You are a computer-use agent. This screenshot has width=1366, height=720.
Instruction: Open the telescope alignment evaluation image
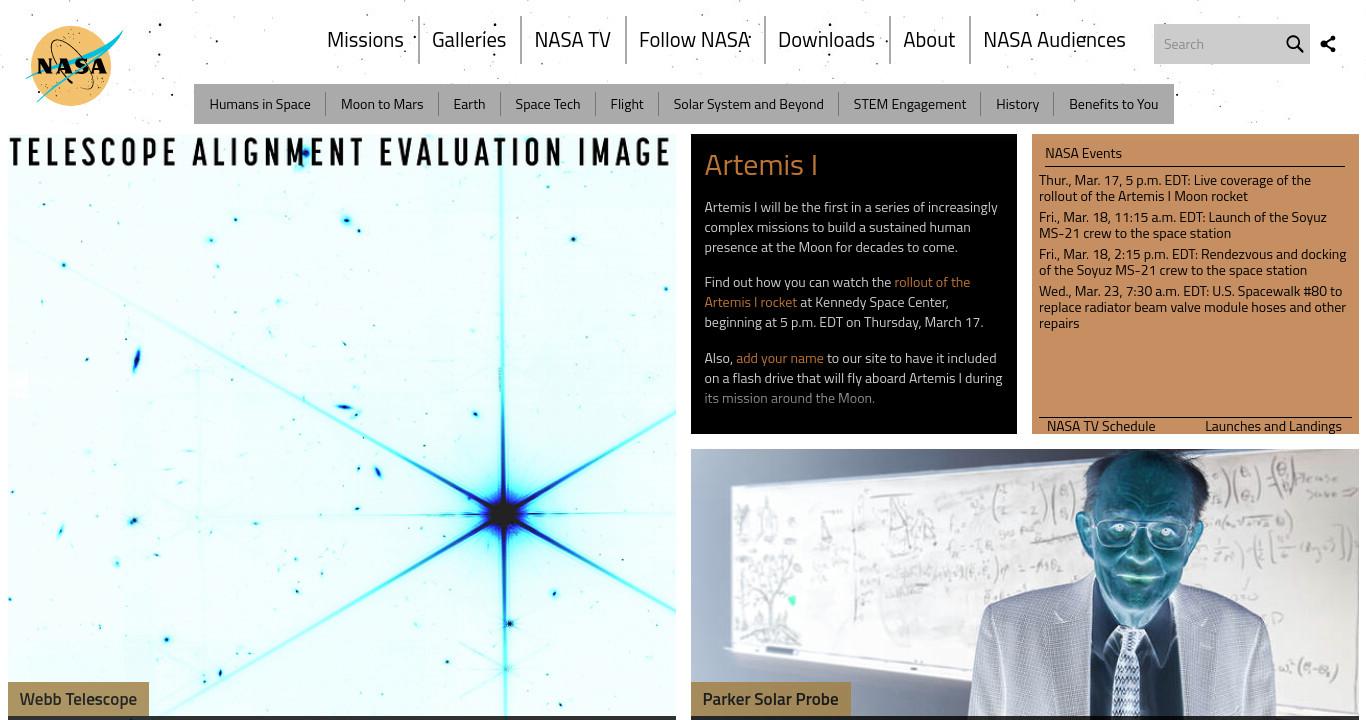coord(342,425)
